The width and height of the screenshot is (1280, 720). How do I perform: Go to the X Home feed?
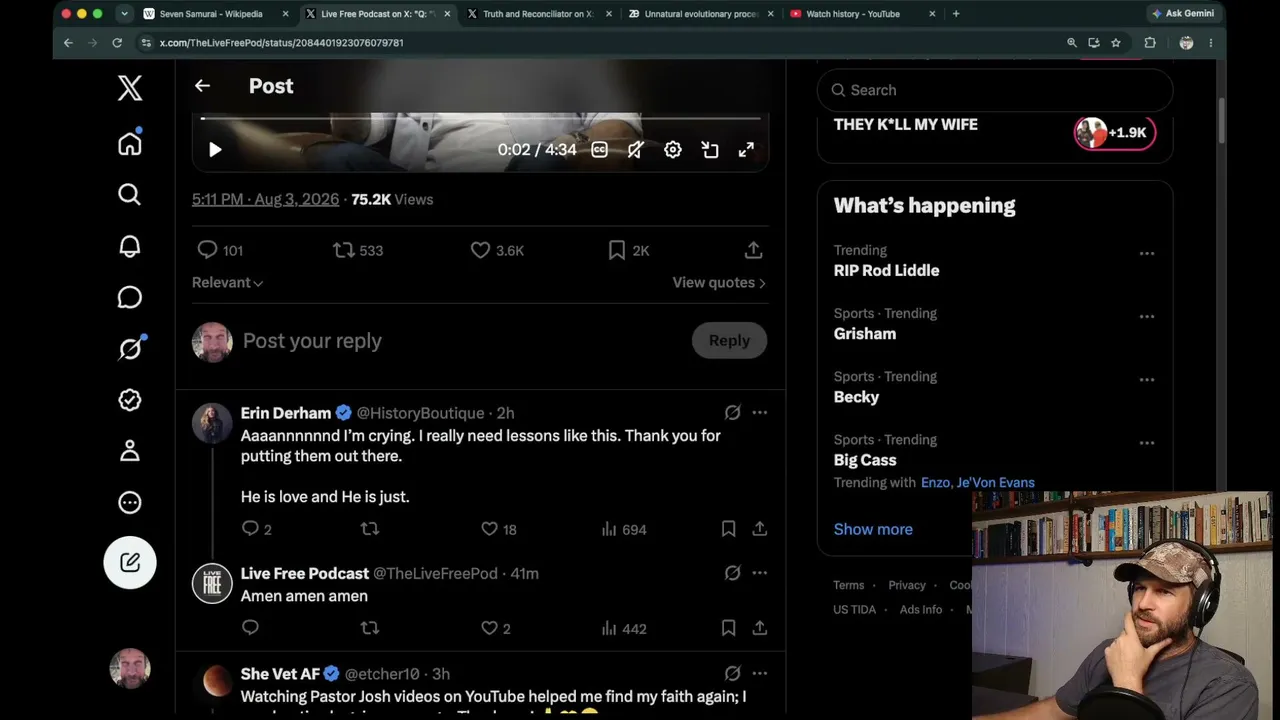130,144
